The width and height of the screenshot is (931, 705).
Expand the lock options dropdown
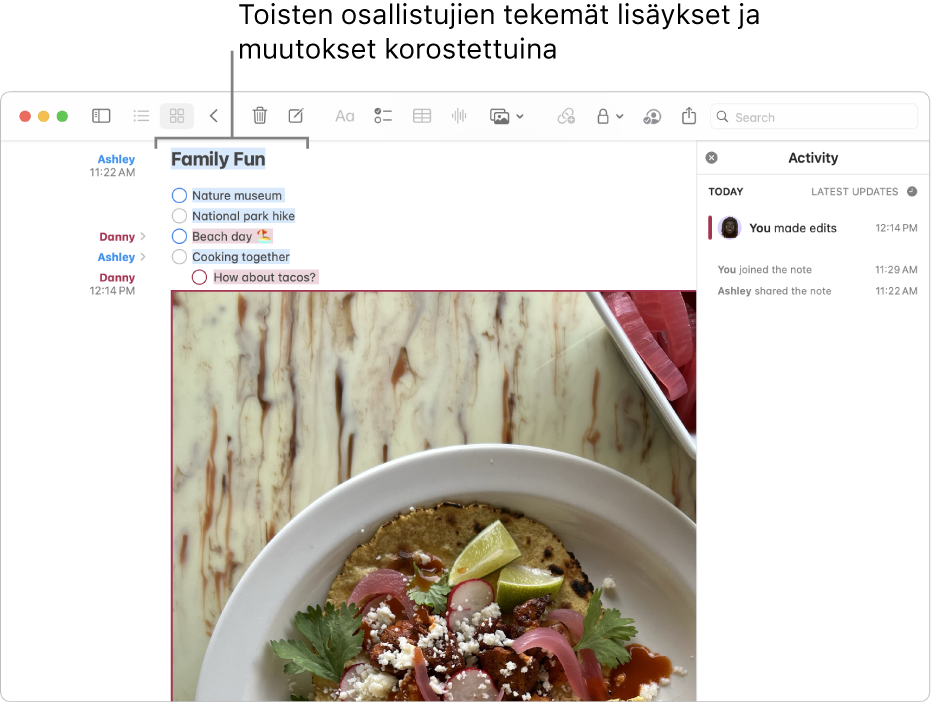coord(617,116)
